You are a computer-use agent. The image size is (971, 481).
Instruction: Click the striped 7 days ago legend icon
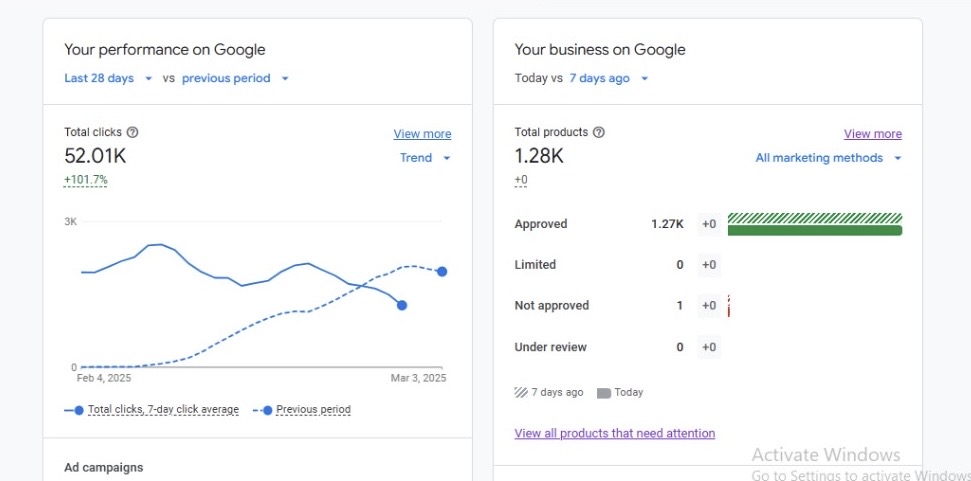[521, 392]
